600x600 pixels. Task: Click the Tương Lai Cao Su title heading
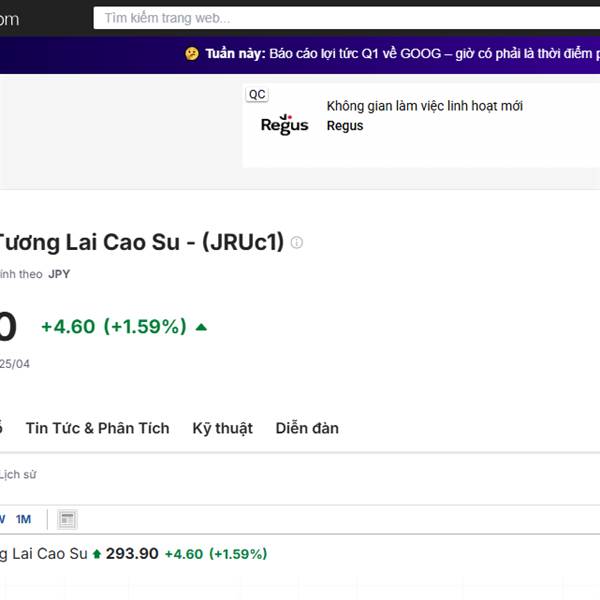140,242
